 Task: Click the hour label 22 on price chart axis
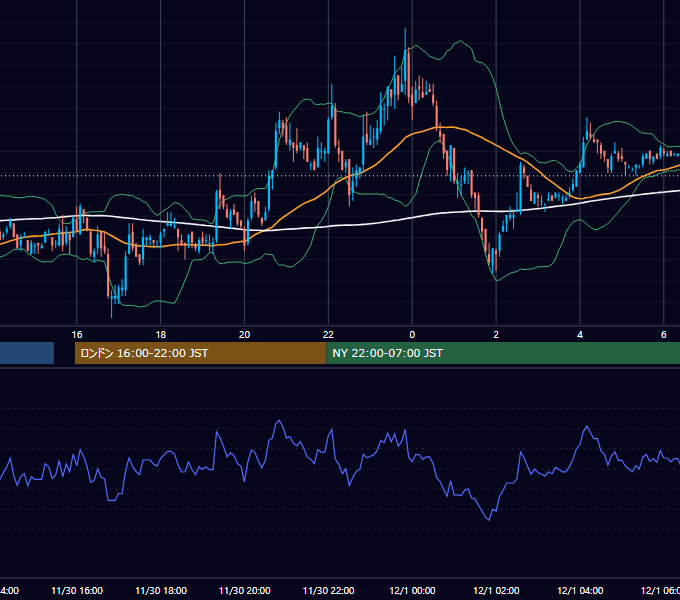[328, 335]
